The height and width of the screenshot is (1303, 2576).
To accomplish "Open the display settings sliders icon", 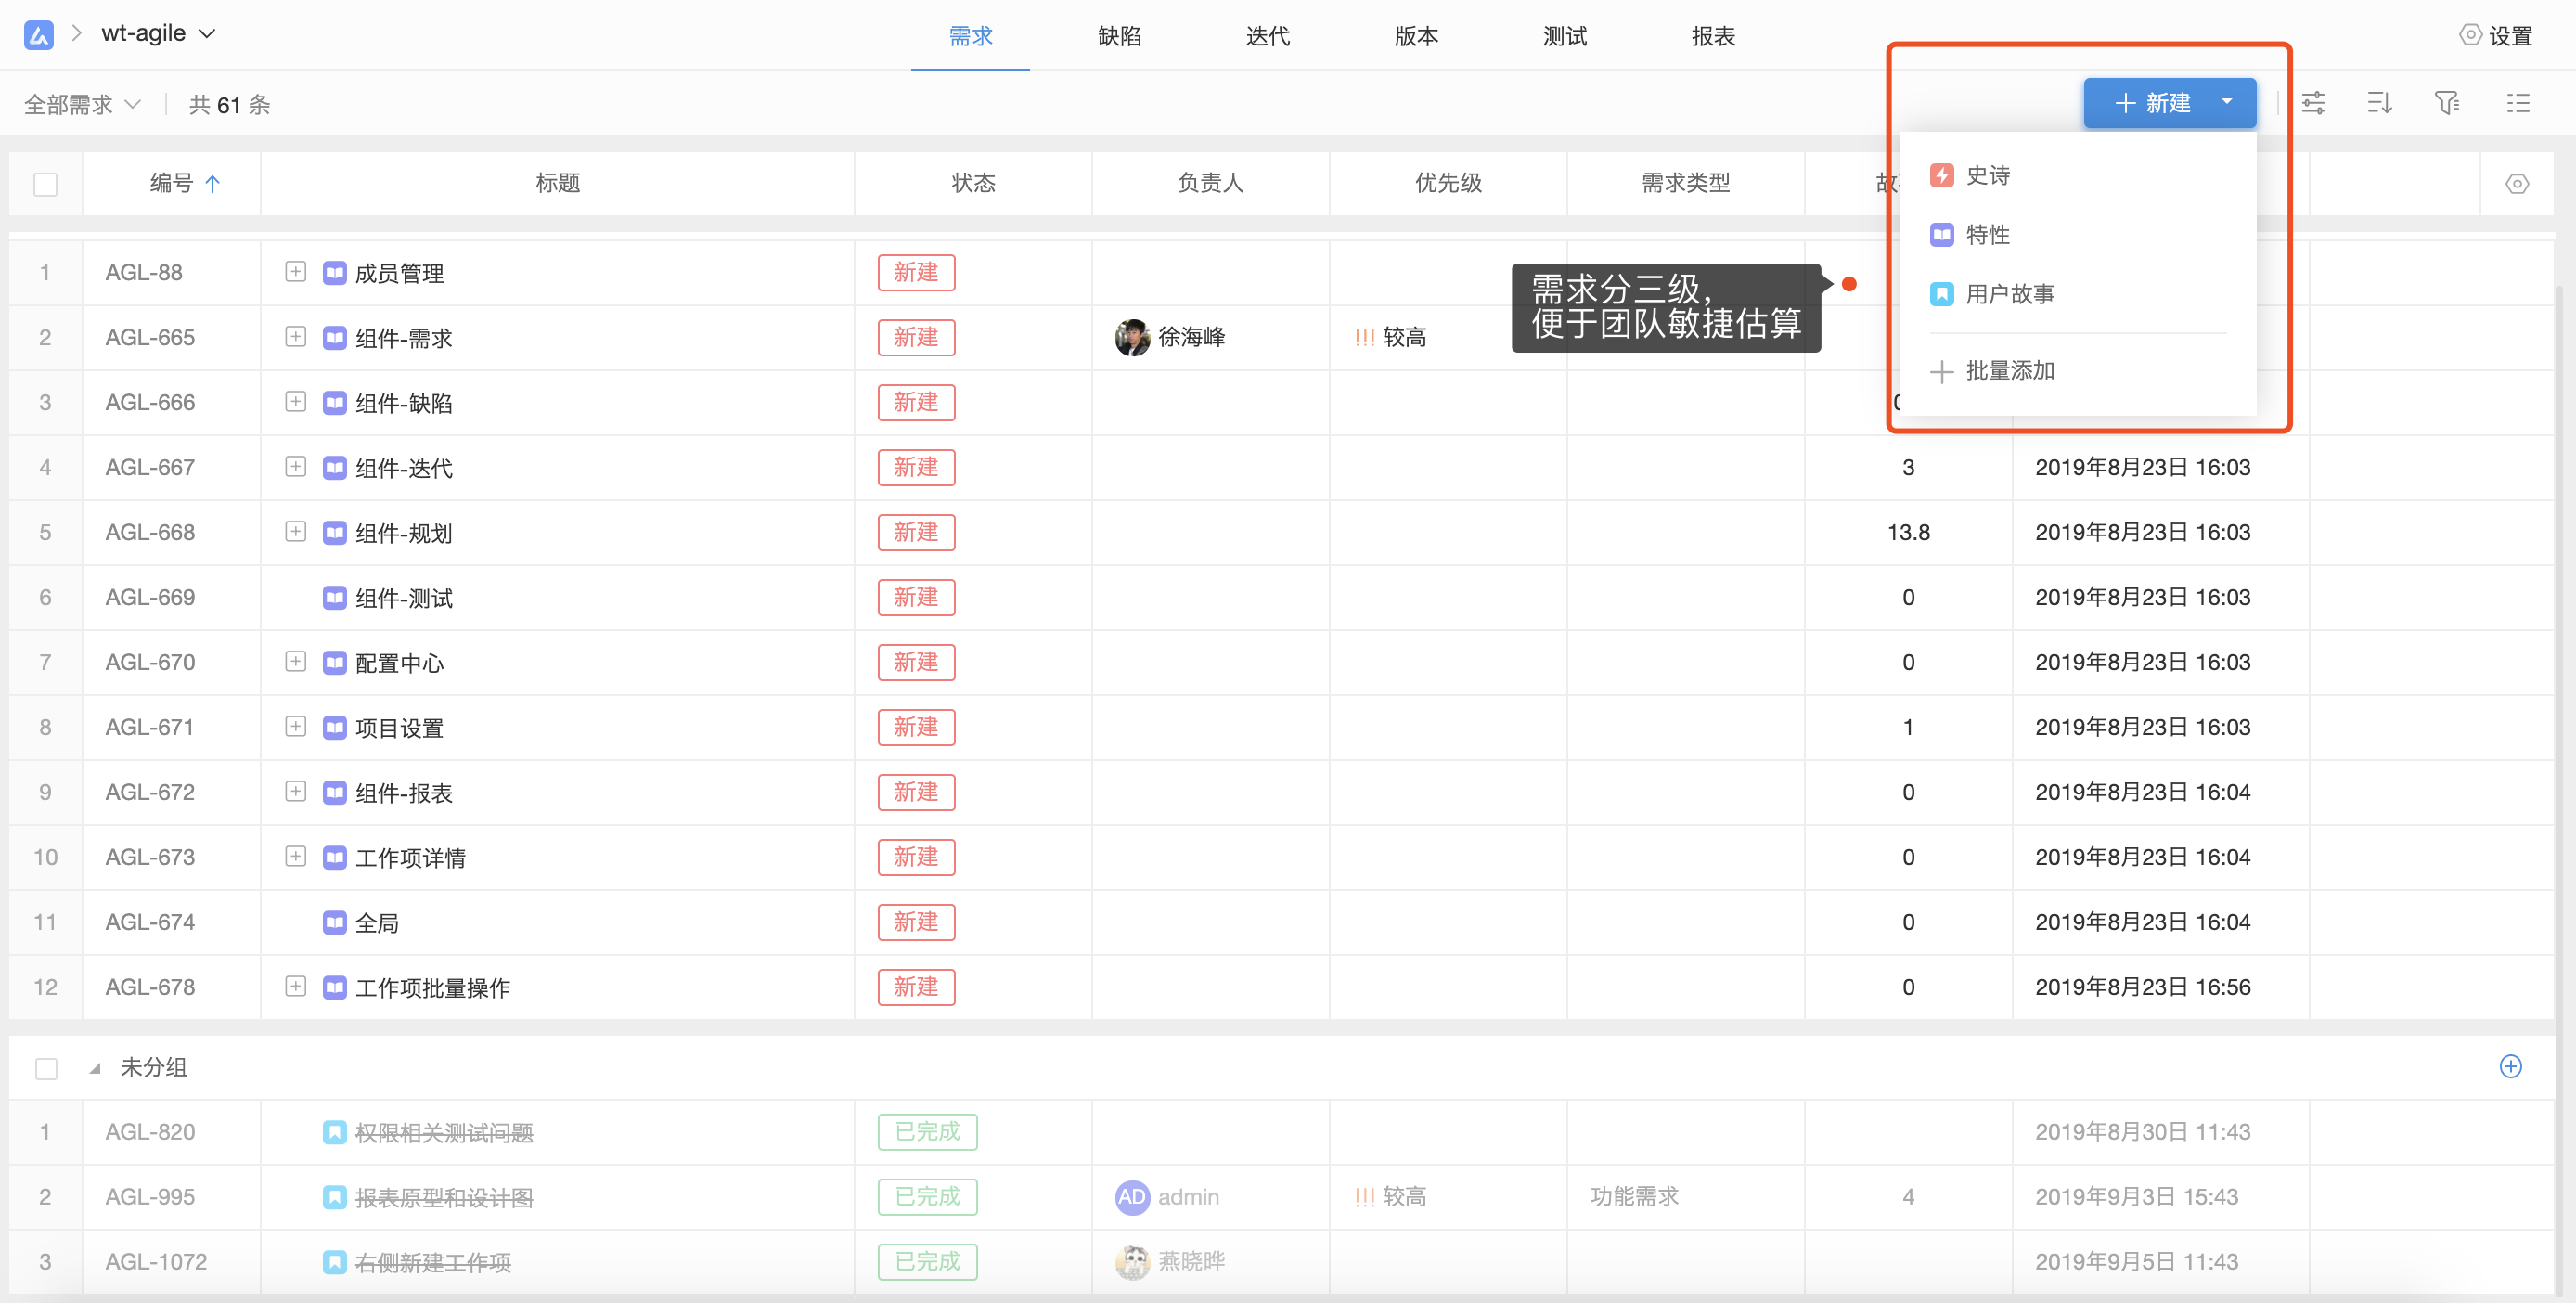I will tap(2313, 103).
